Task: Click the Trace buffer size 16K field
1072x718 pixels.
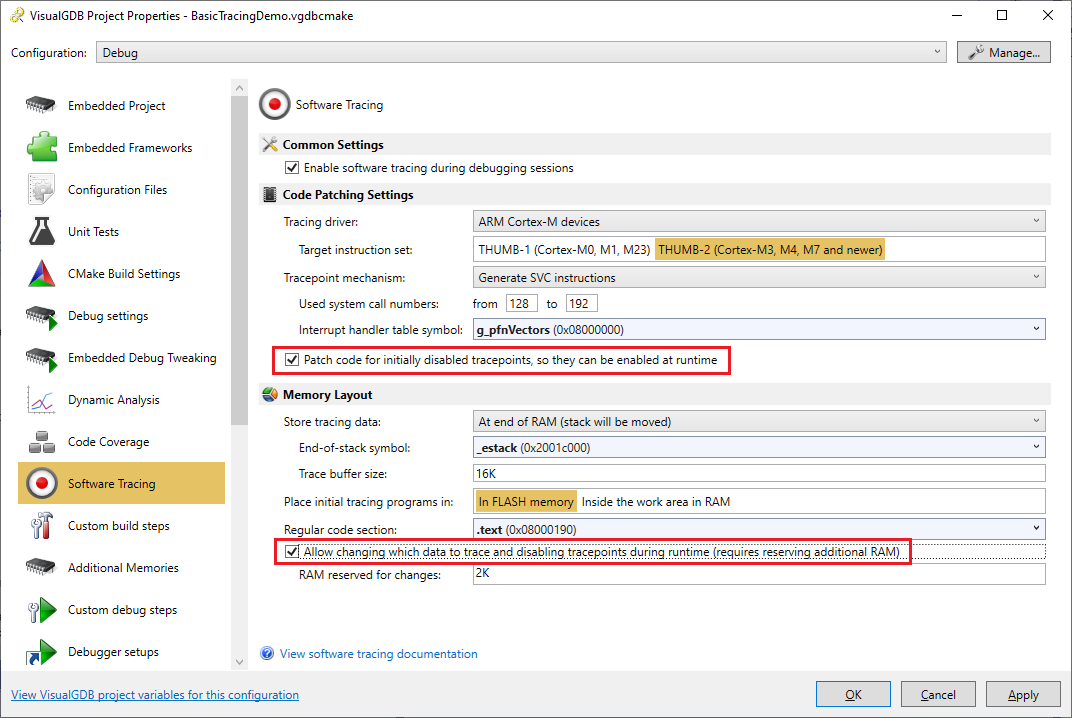Action: pyautogui.click(x=759, y=473)
